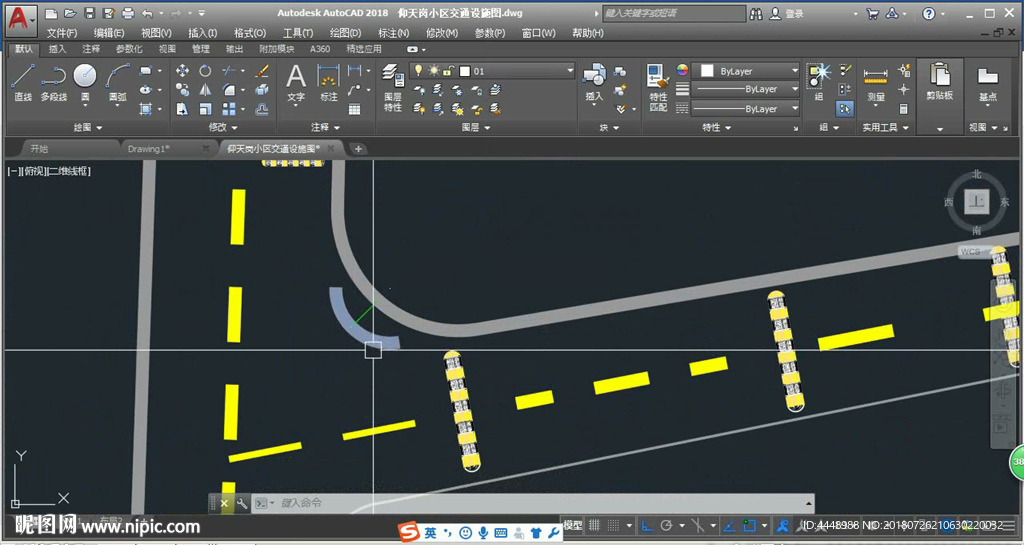Switch to the 参数化 ribbon tab
The height and width of the screenshot is (545, 1024).
[x=129, y=49]
